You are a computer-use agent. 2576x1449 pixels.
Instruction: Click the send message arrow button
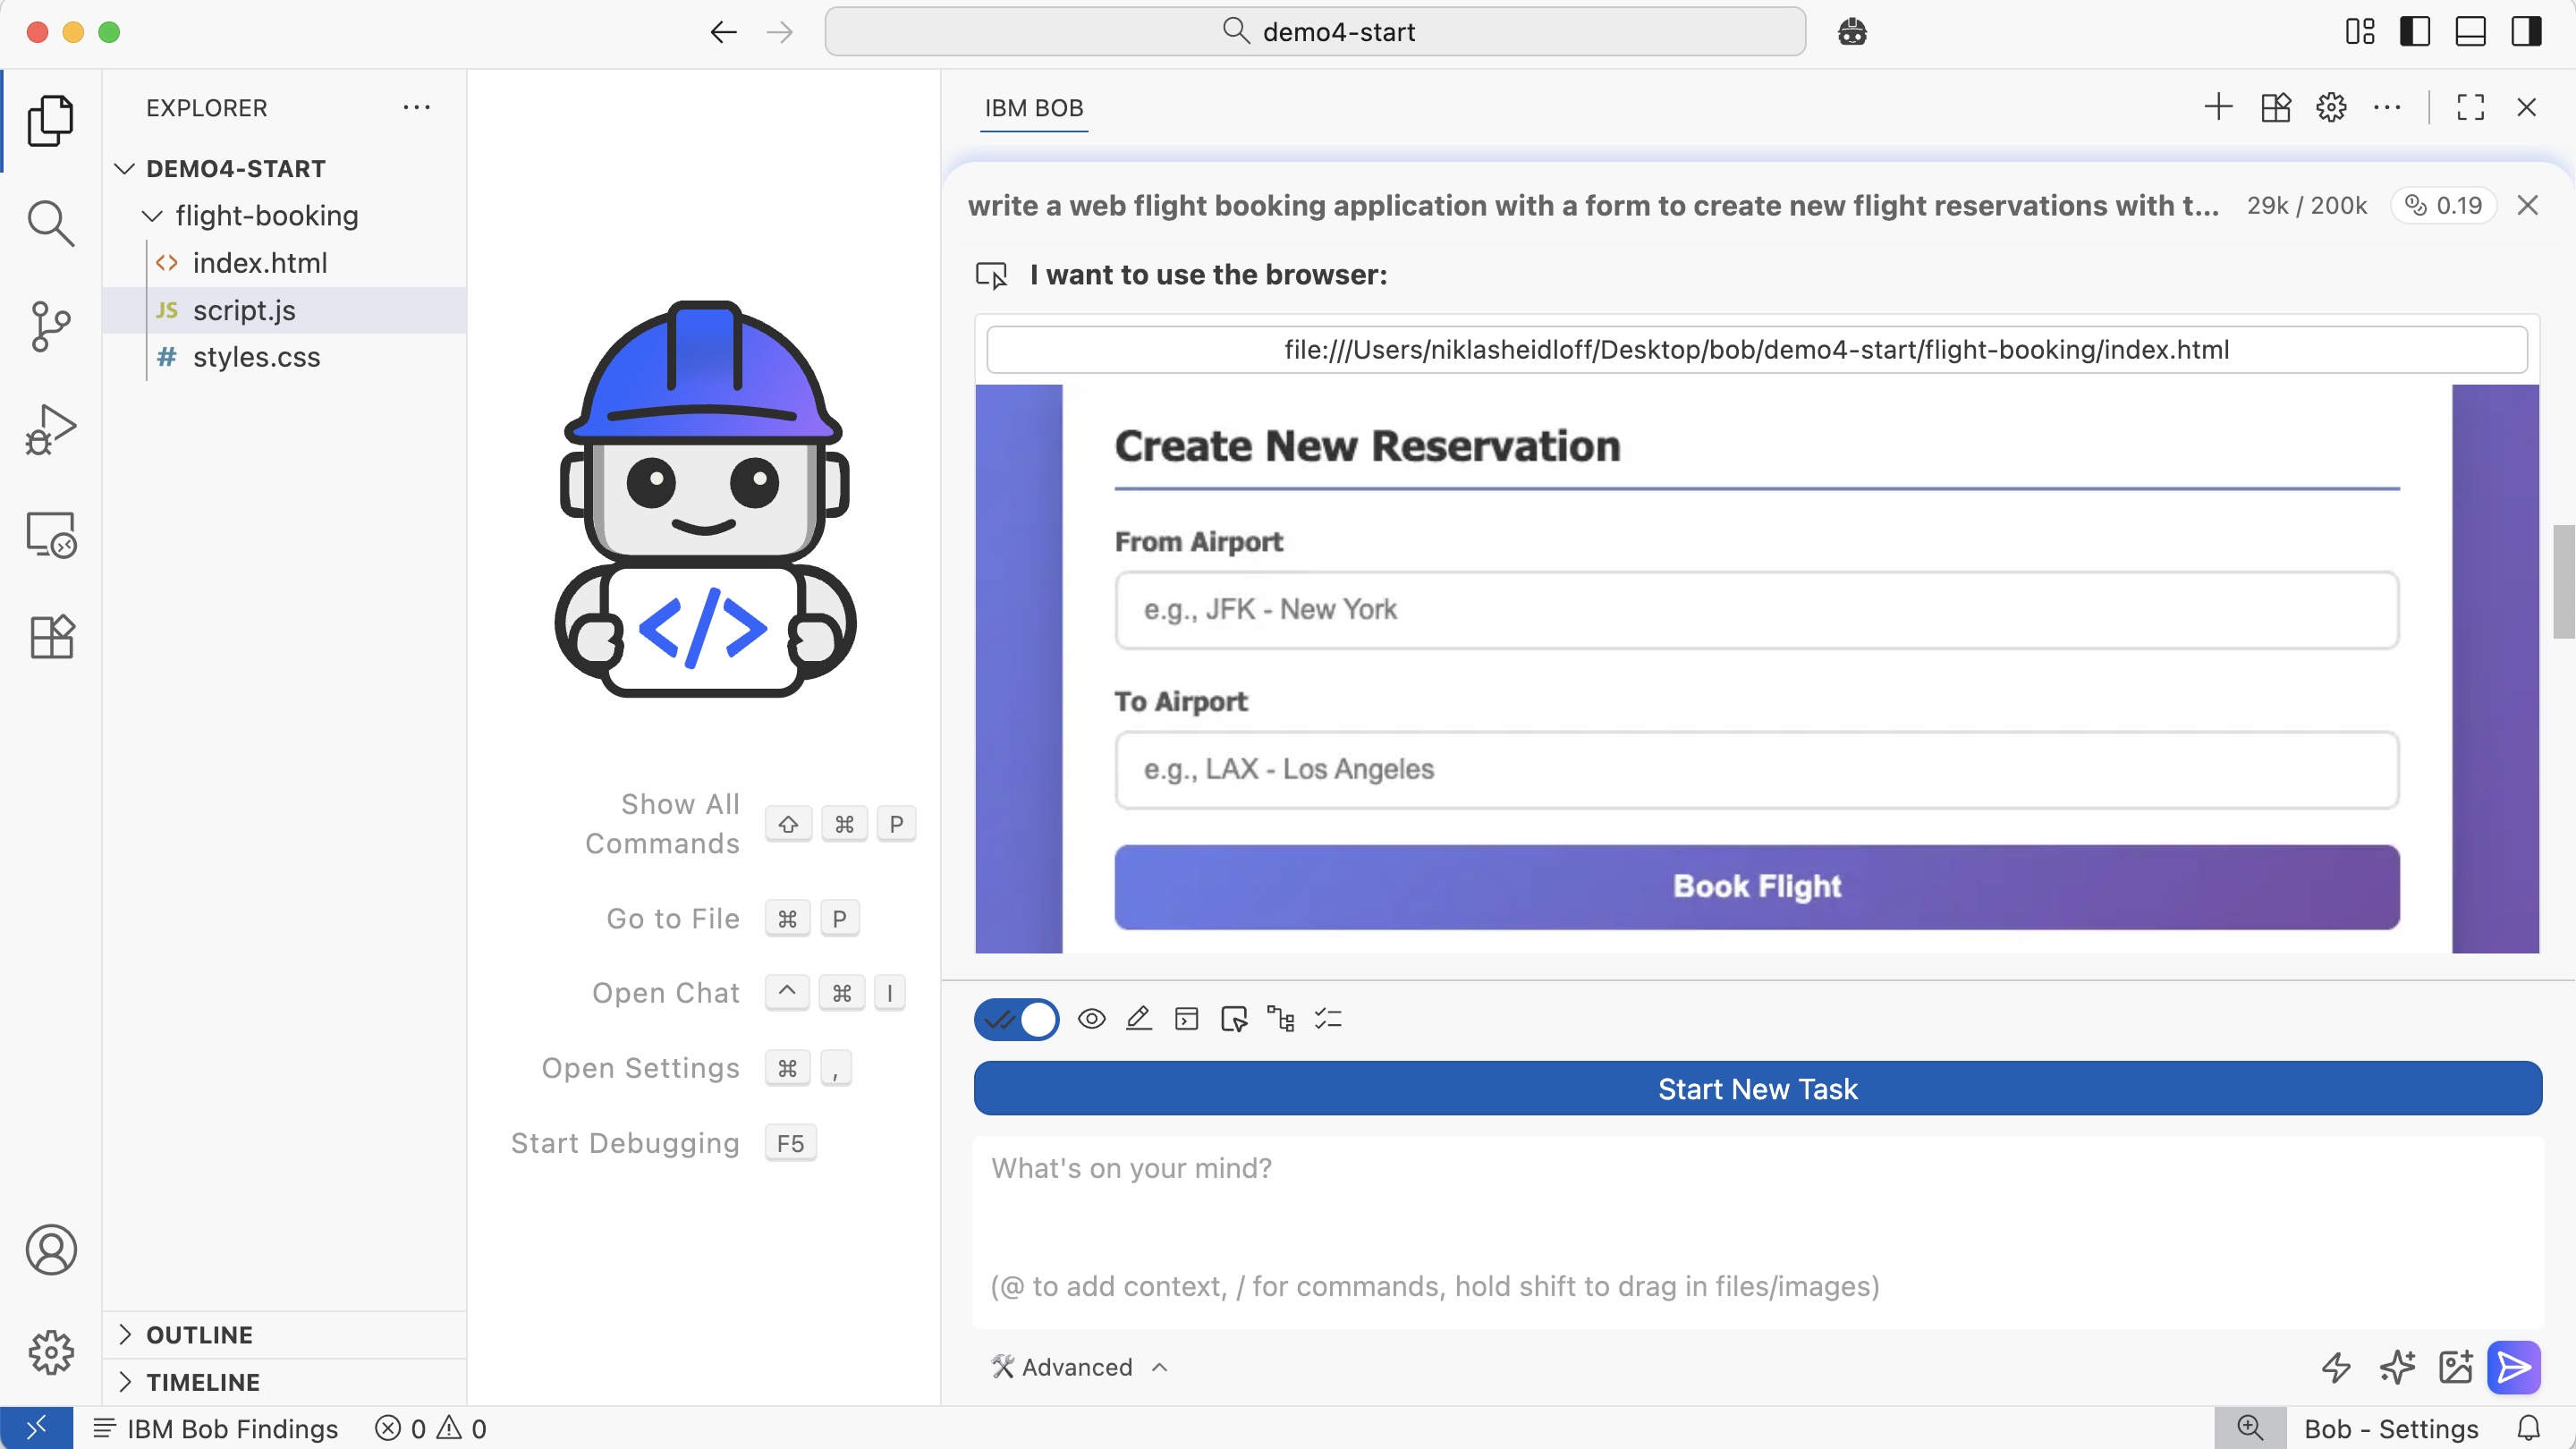[2514, 1366]
